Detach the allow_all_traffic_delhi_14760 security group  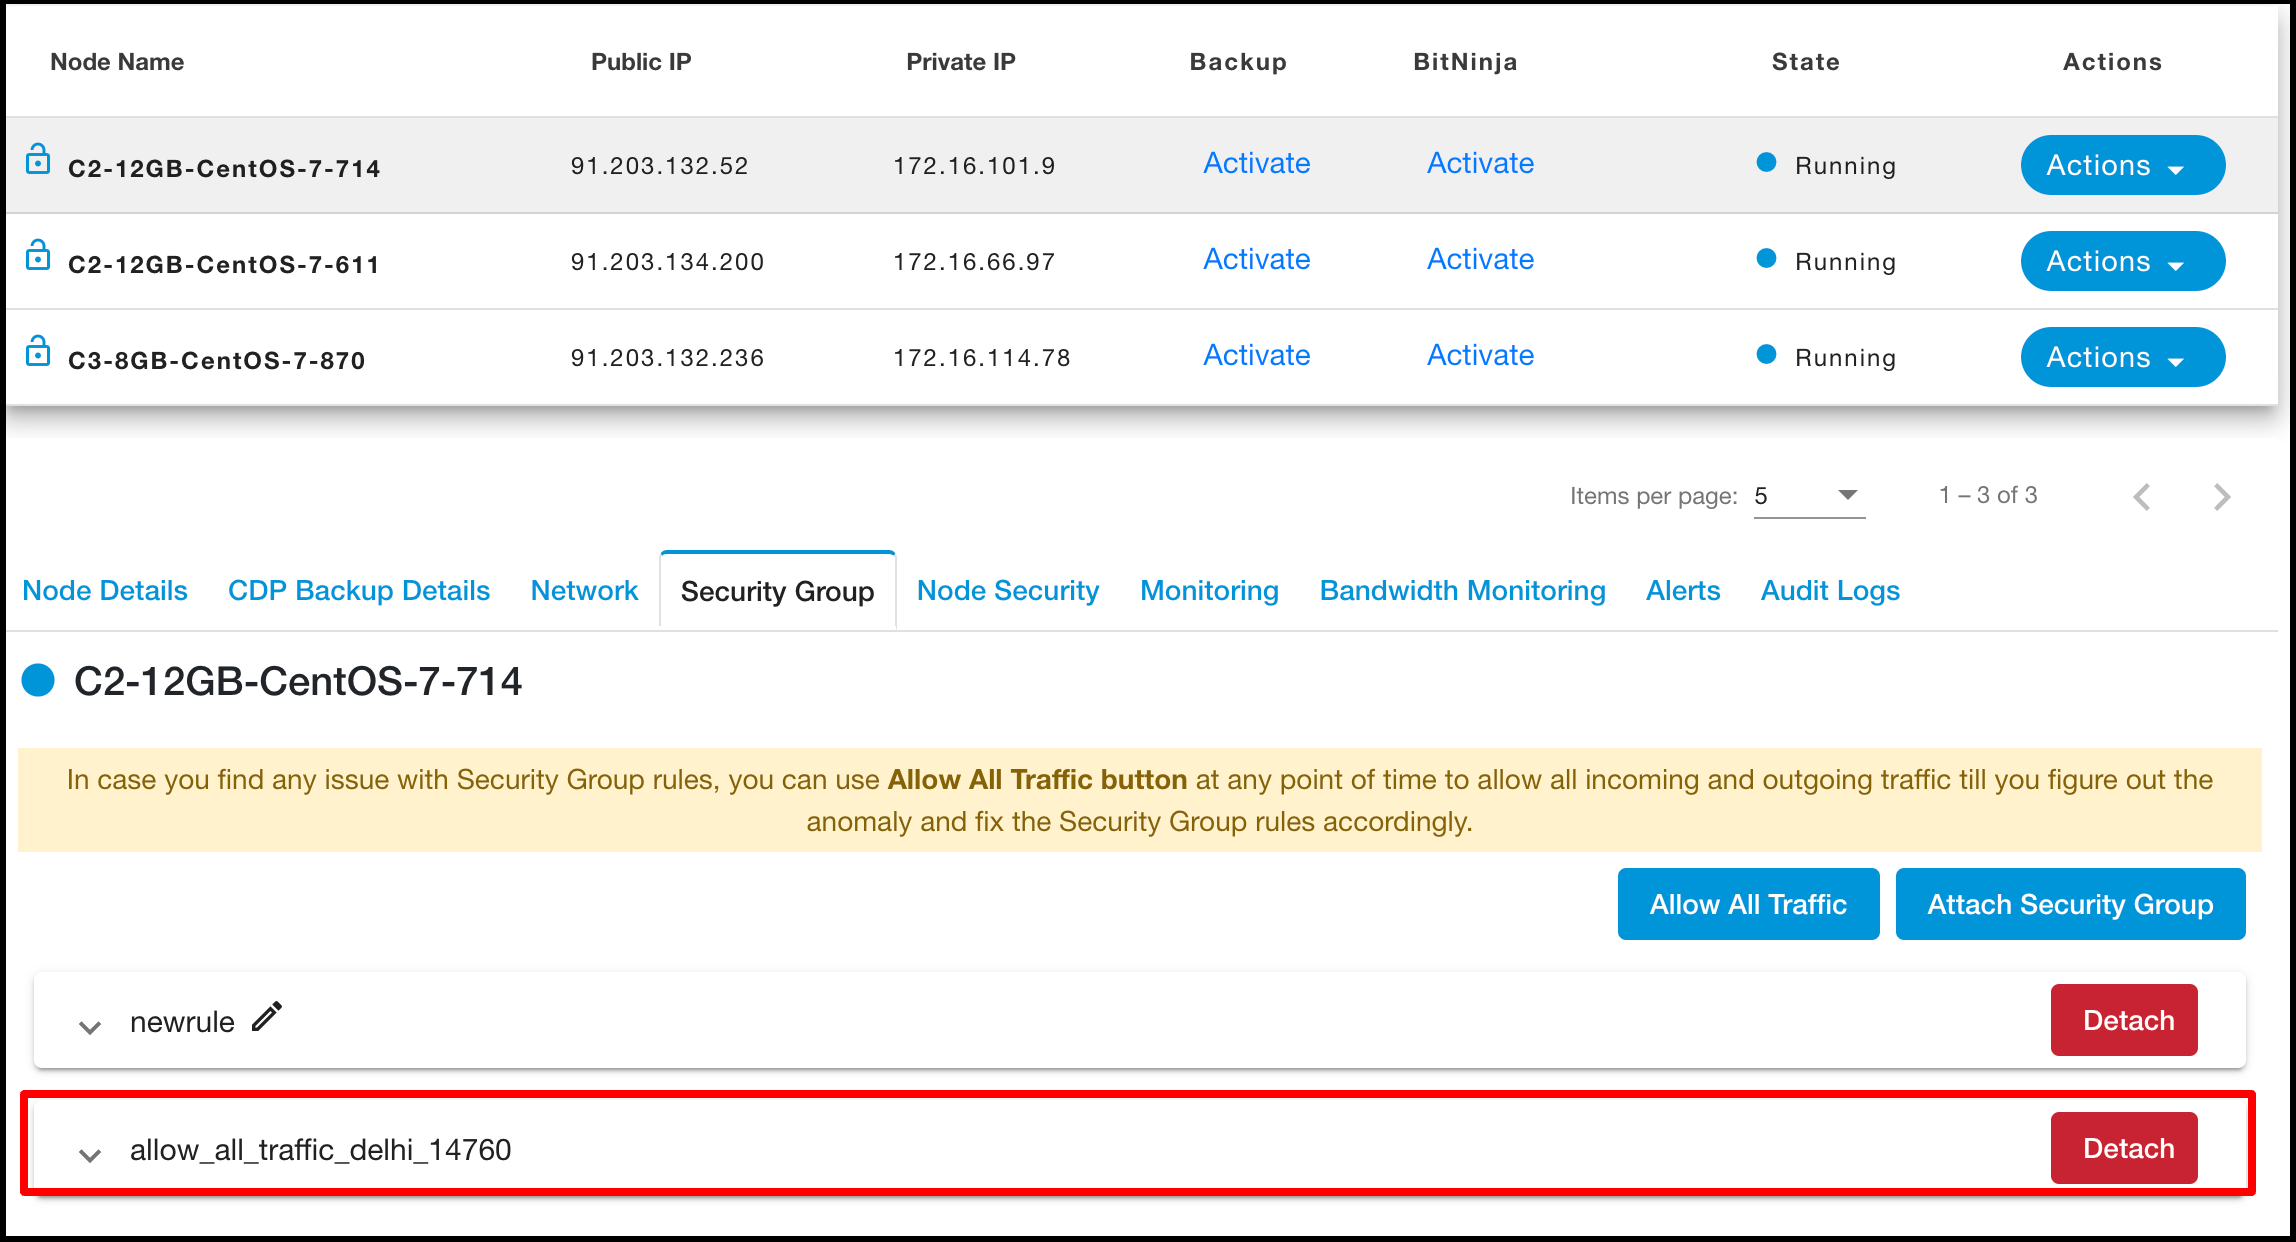click(x=2126, y=1147)
